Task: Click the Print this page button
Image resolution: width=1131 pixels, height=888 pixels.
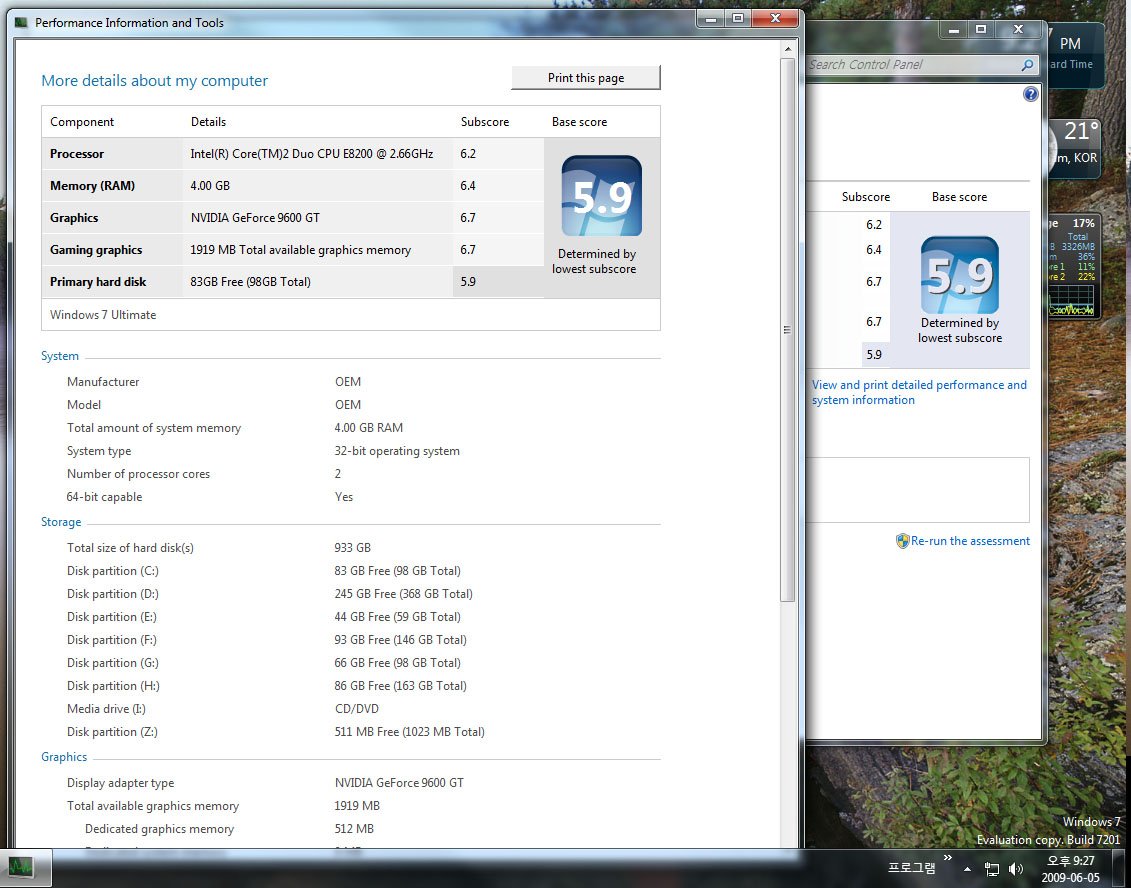Action: click(x=586, y=78)
